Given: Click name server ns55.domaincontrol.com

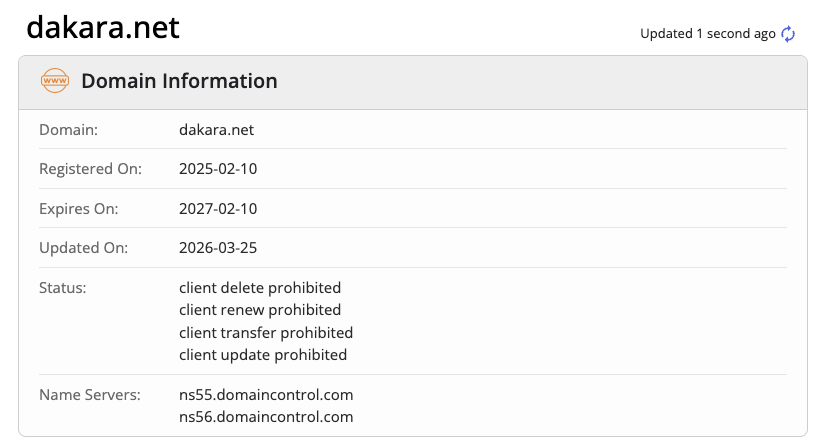Looking at the screenshot, I should click(x=266, y=394).
